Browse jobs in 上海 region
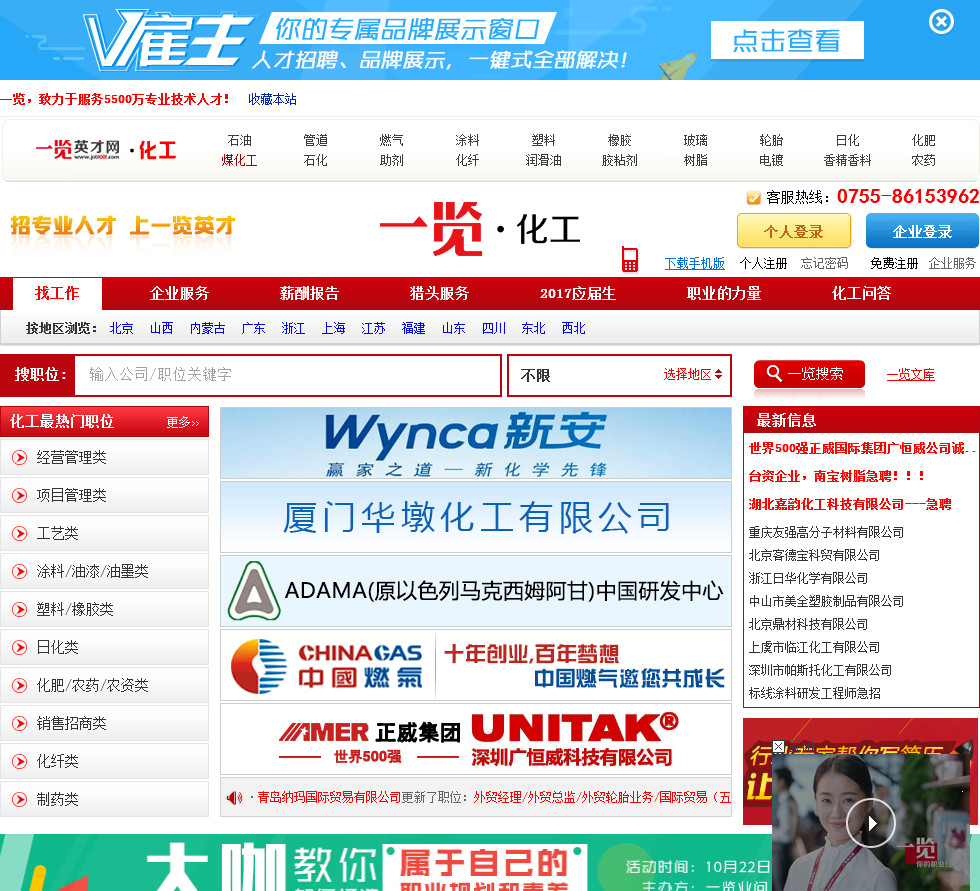 pyautogui.click(x=333, y=329)
